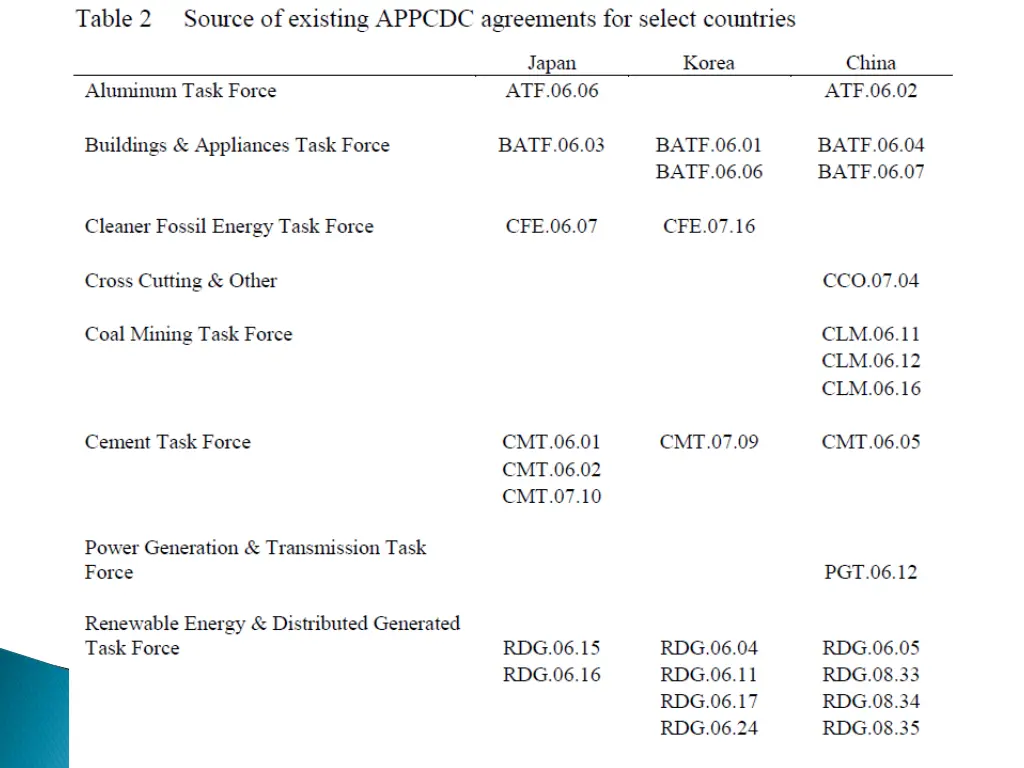
Task: Click the CMT.07.09 entry
Action: click(709, 442)
